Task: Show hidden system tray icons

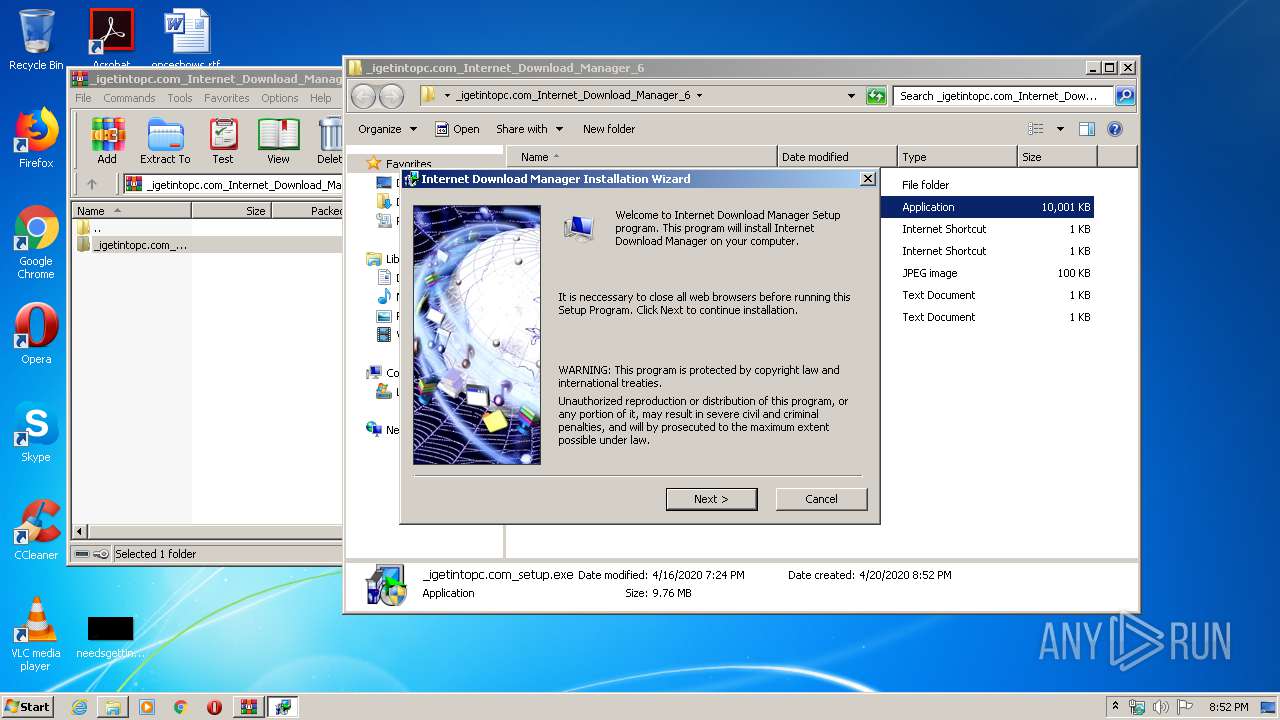Action: click(1116, 707)
